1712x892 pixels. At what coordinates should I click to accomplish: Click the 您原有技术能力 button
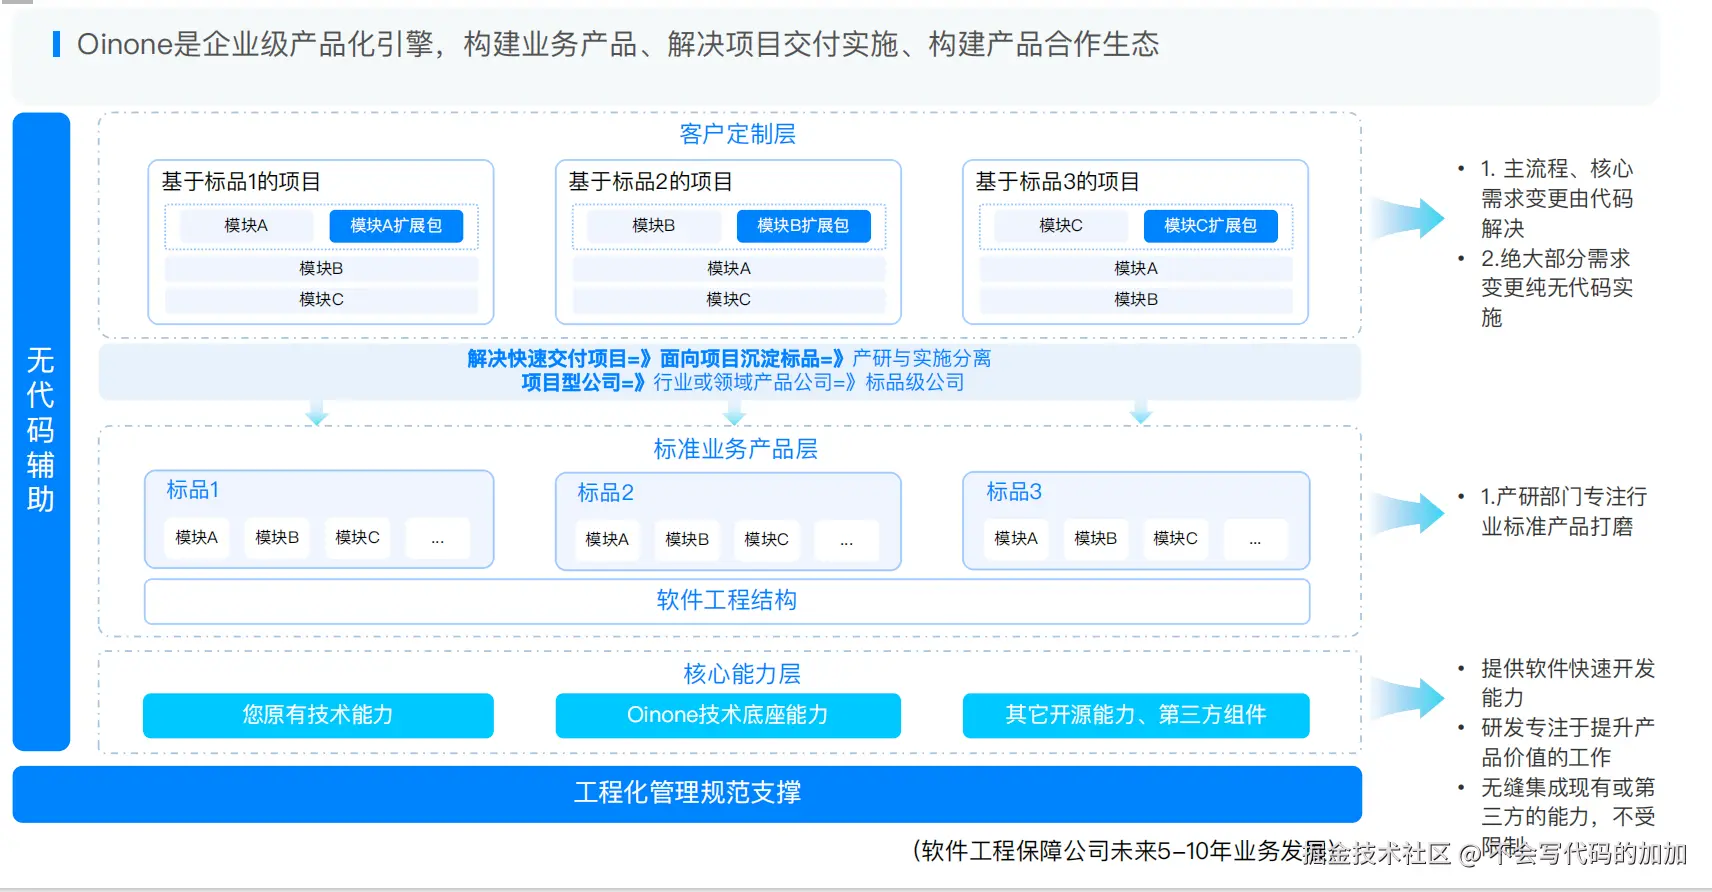318,716
